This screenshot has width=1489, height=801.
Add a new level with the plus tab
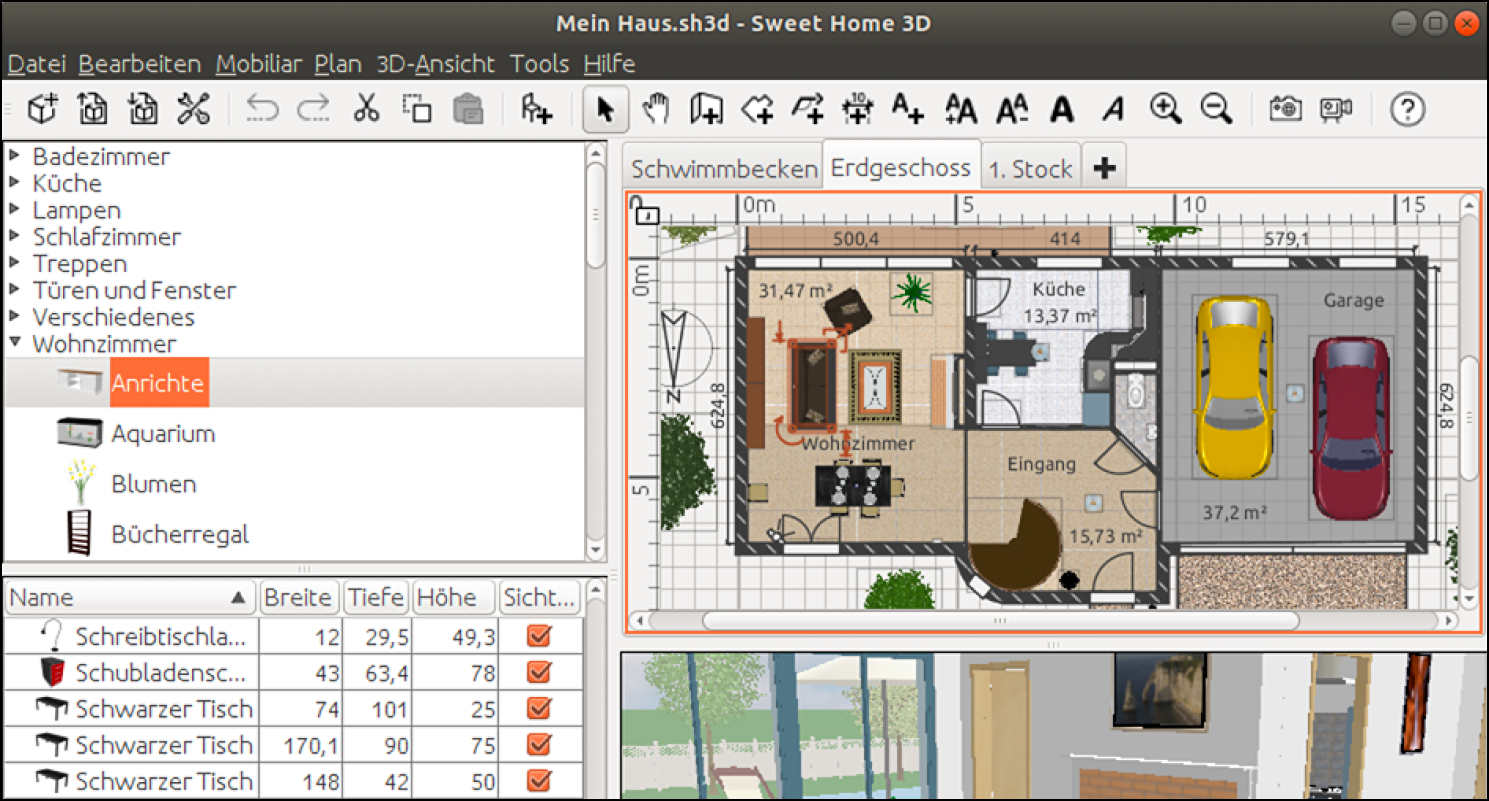(1104, 168)
